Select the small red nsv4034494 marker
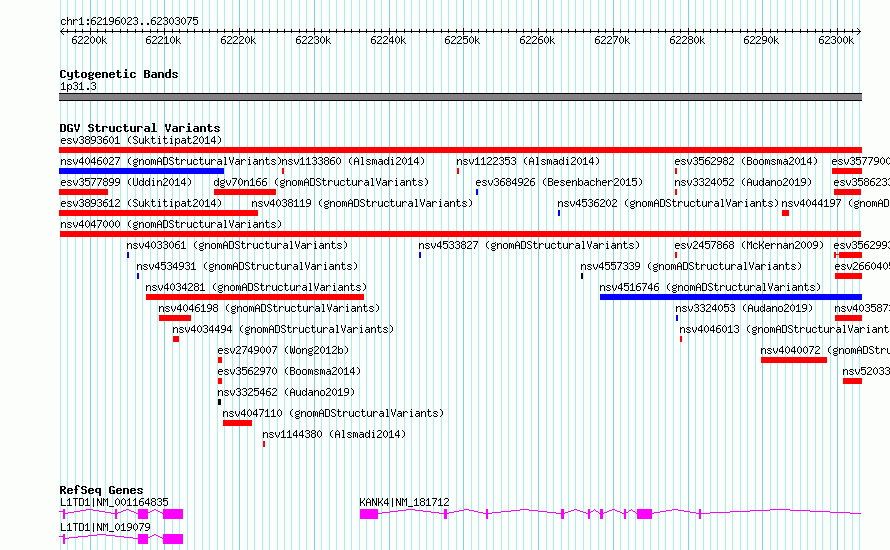 click(x=176, y=339)
